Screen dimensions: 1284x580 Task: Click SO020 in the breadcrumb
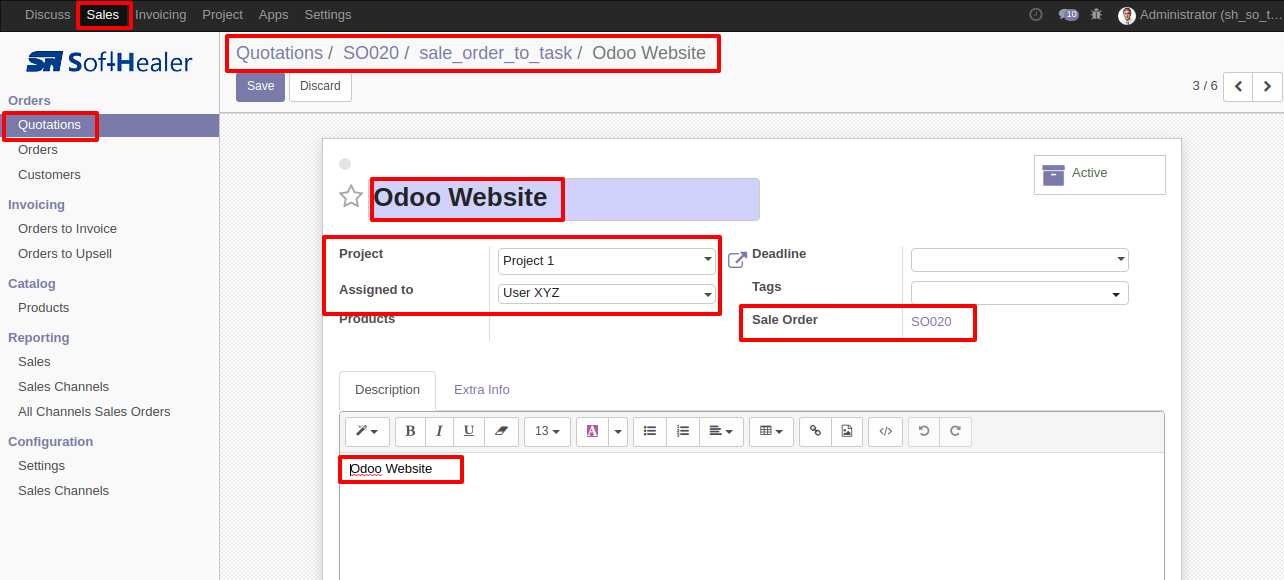(x=371, y=53)
